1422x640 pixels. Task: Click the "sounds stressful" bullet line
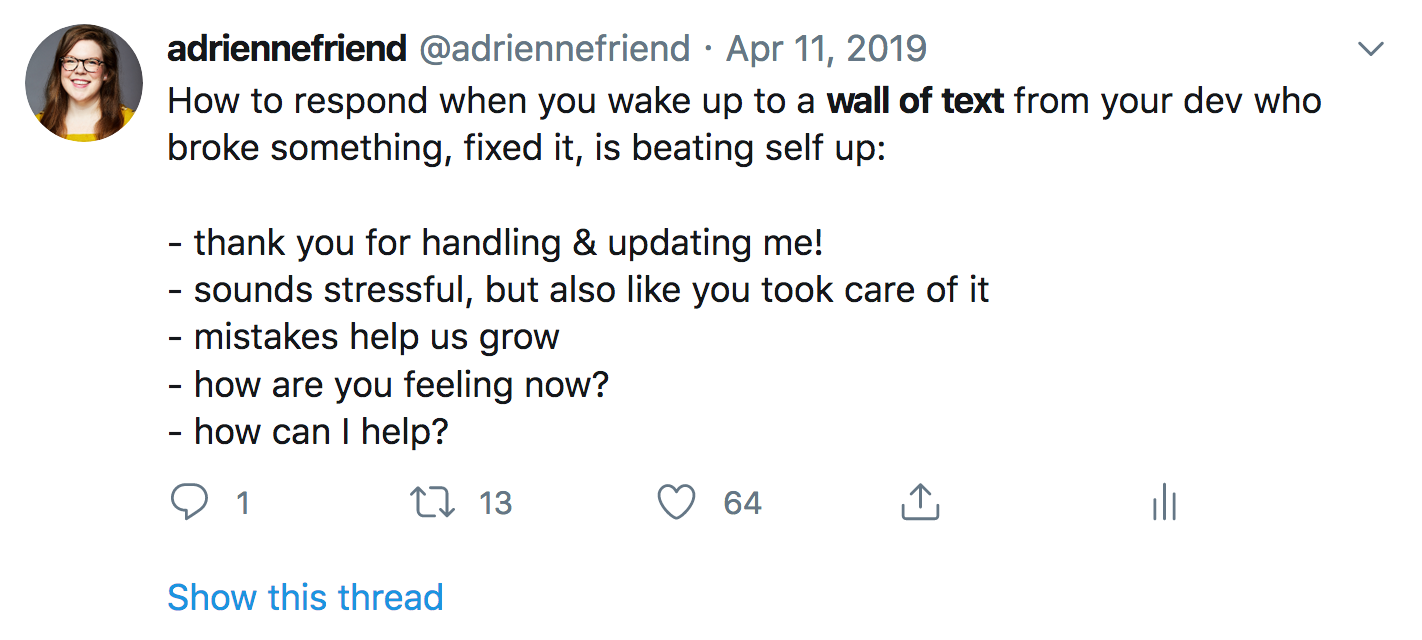click(578, 290)
